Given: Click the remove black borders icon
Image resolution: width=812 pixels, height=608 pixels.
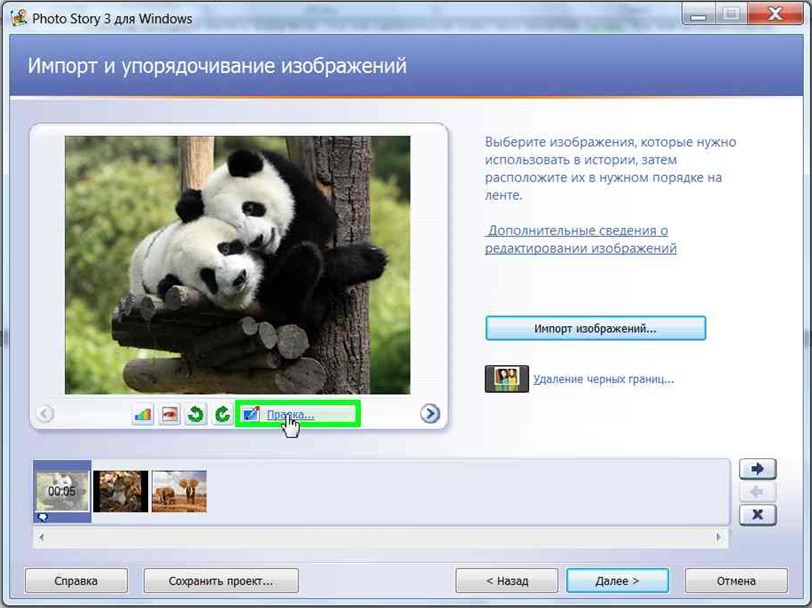Looking at the screenshot, I should [x=506, y=379].
